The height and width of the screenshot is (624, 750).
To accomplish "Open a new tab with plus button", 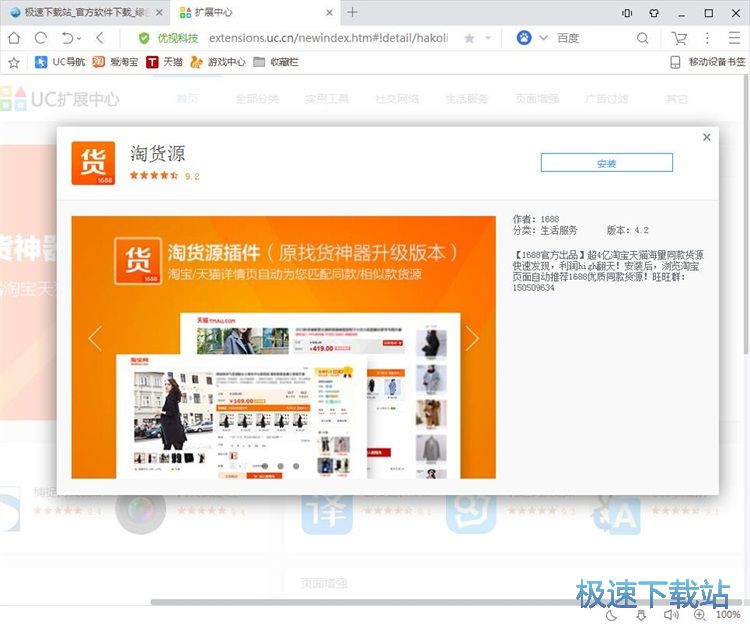I will 352,12.
